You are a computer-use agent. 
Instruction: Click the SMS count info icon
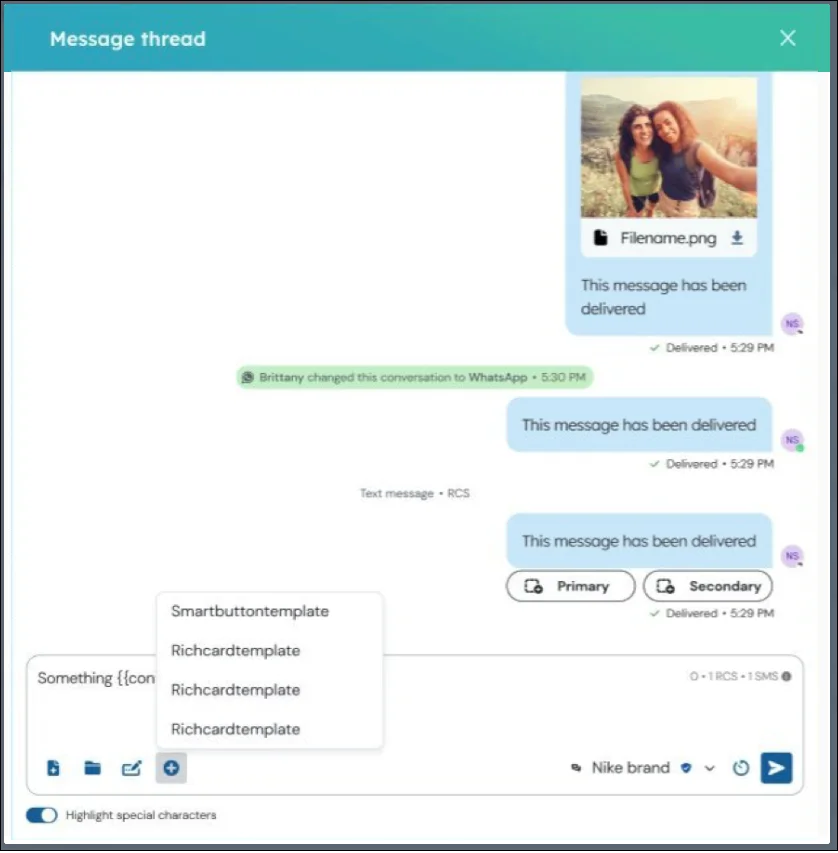pos(786,677)
